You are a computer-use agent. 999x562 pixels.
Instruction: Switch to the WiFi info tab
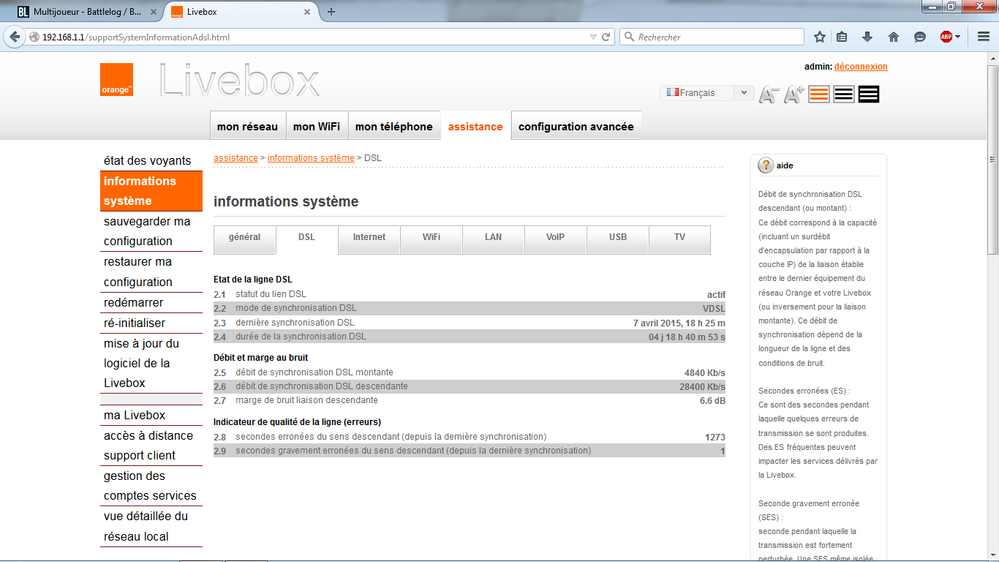(x=431, y=238)
